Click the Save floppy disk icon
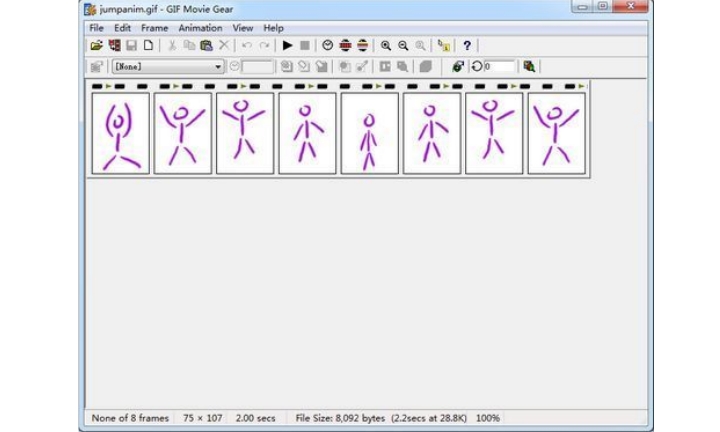Screen dimensions: 720x432 pyautogui.click(x=131, y=45)
